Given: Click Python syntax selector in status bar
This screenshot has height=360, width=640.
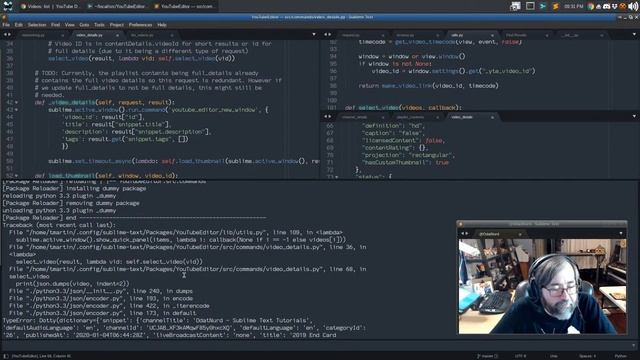Looking at the screenshot, I should pyautogui.click(x=620, y=356).
